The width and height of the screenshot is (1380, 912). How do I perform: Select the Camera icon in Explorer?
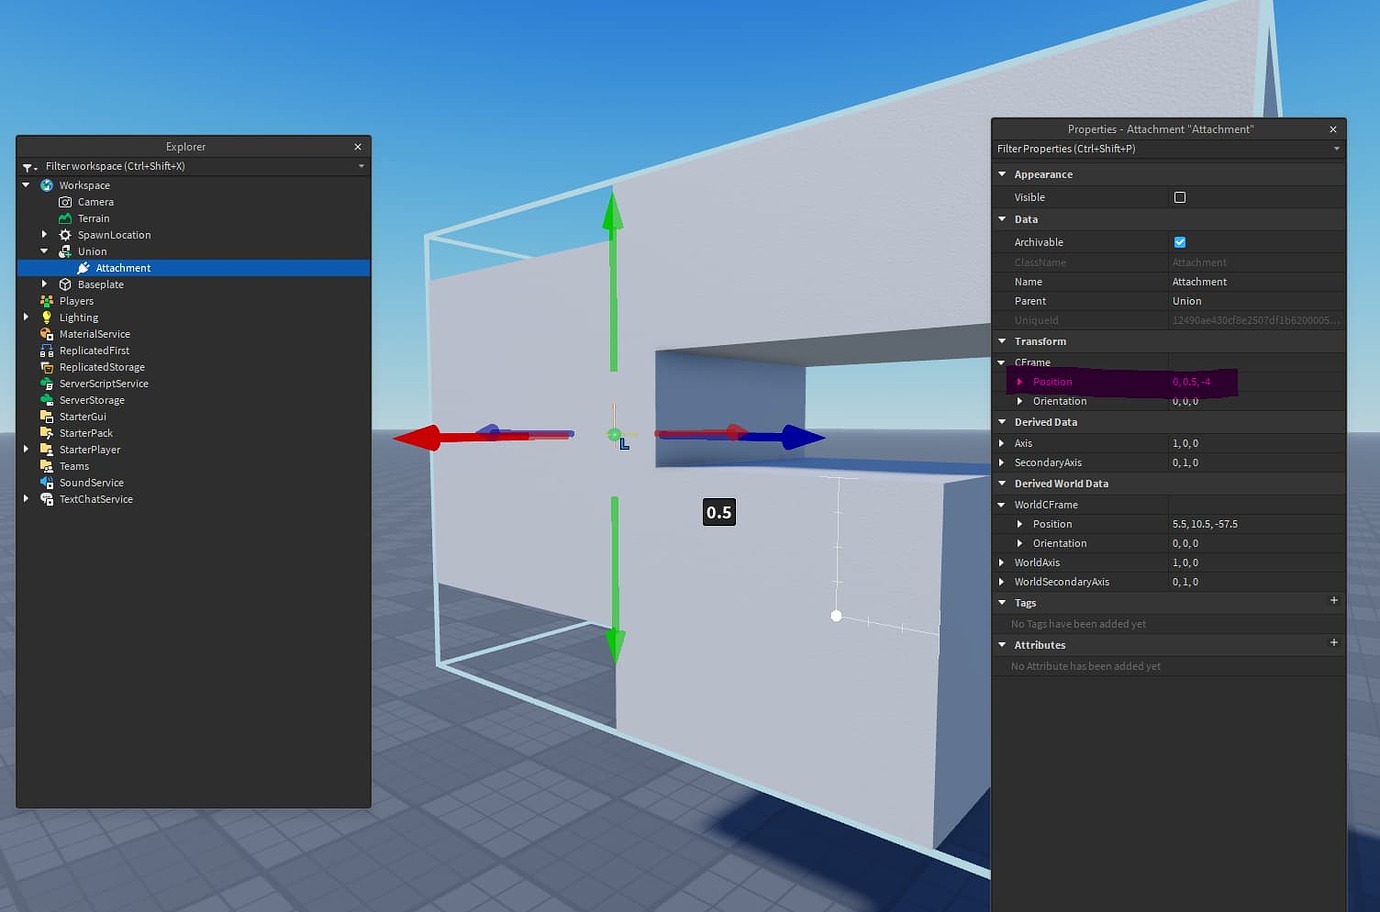(65, 202)
